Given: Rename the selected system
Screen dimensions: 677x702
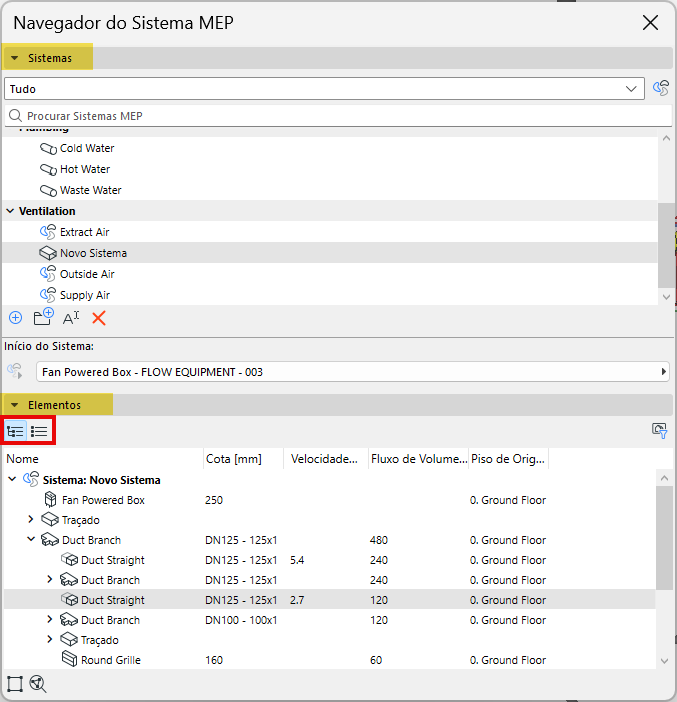Looking at the screenshot, I should pyautogui.click(x=71, y=318).
